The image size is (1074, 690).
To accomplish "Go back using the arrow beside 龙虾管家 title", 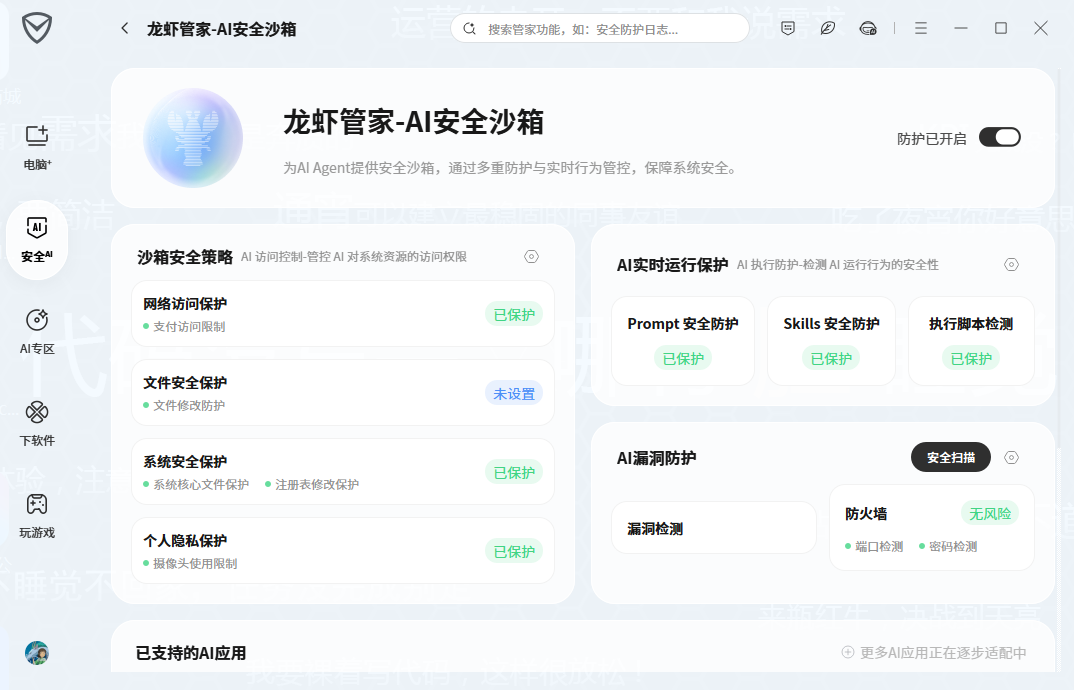I will click(x=125, y=28).
